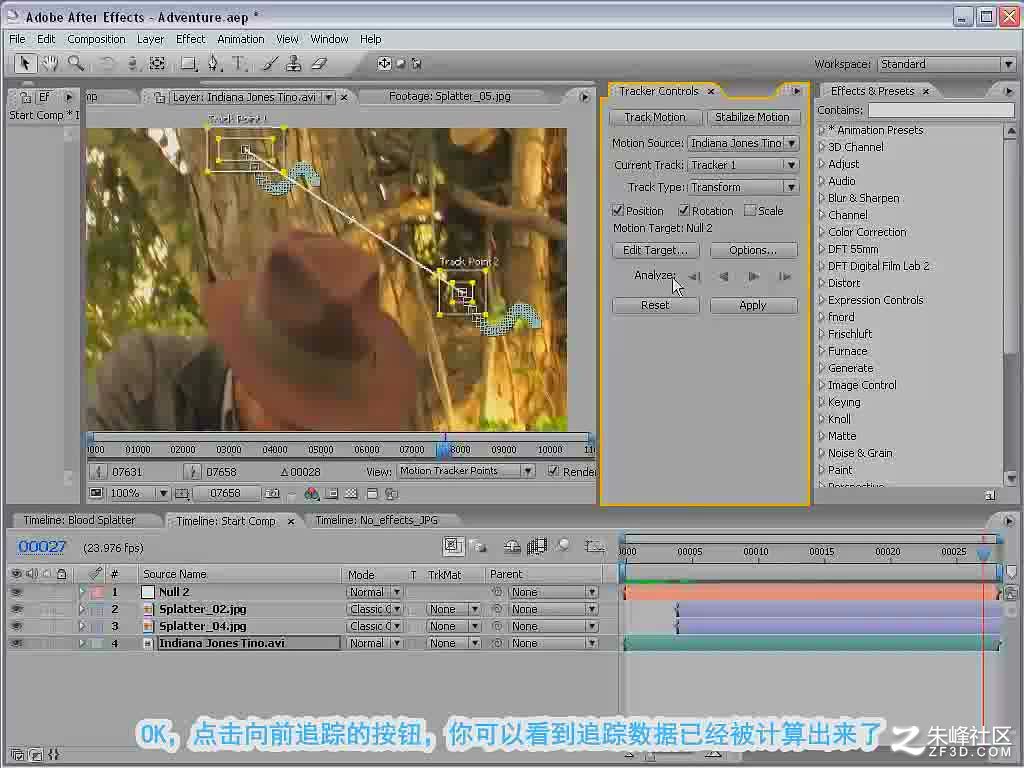Select the Selection arrow tool

[x=25, y=64]
